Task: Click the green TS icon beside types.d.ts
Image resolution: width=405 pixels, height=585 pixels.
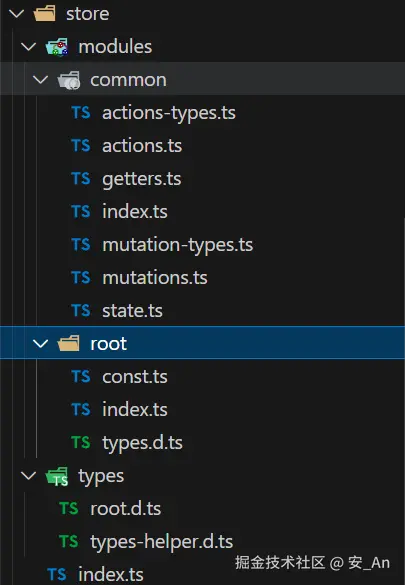Action: pyautogui.click(x=81, y=442)
